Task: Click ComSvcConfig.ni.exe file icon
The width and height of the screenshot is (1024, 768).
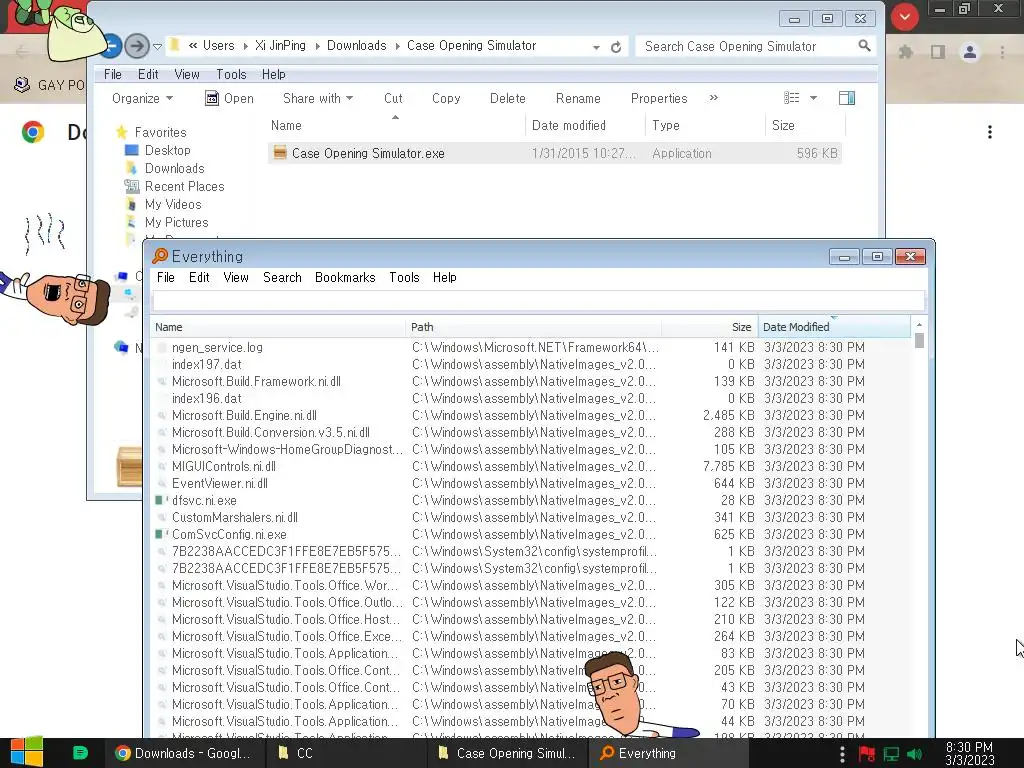Action: click(x=161, y=534)
